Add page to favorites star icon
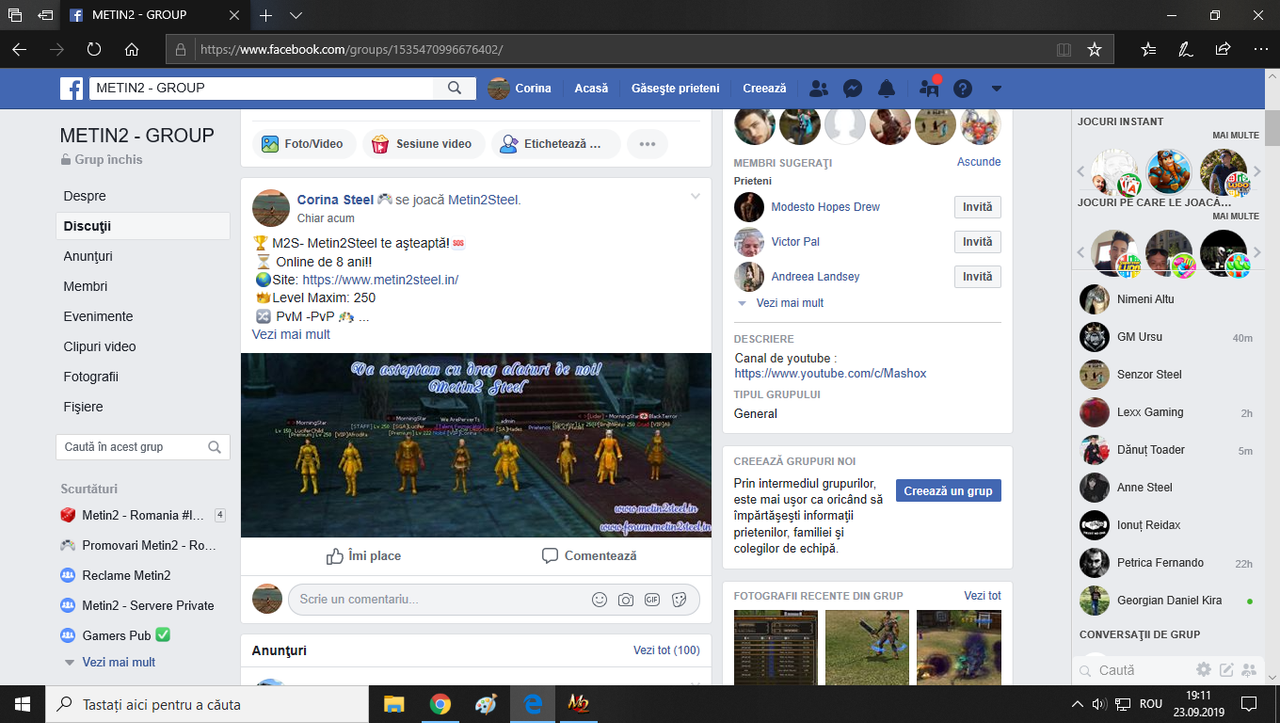 (x=1094, y=49)
